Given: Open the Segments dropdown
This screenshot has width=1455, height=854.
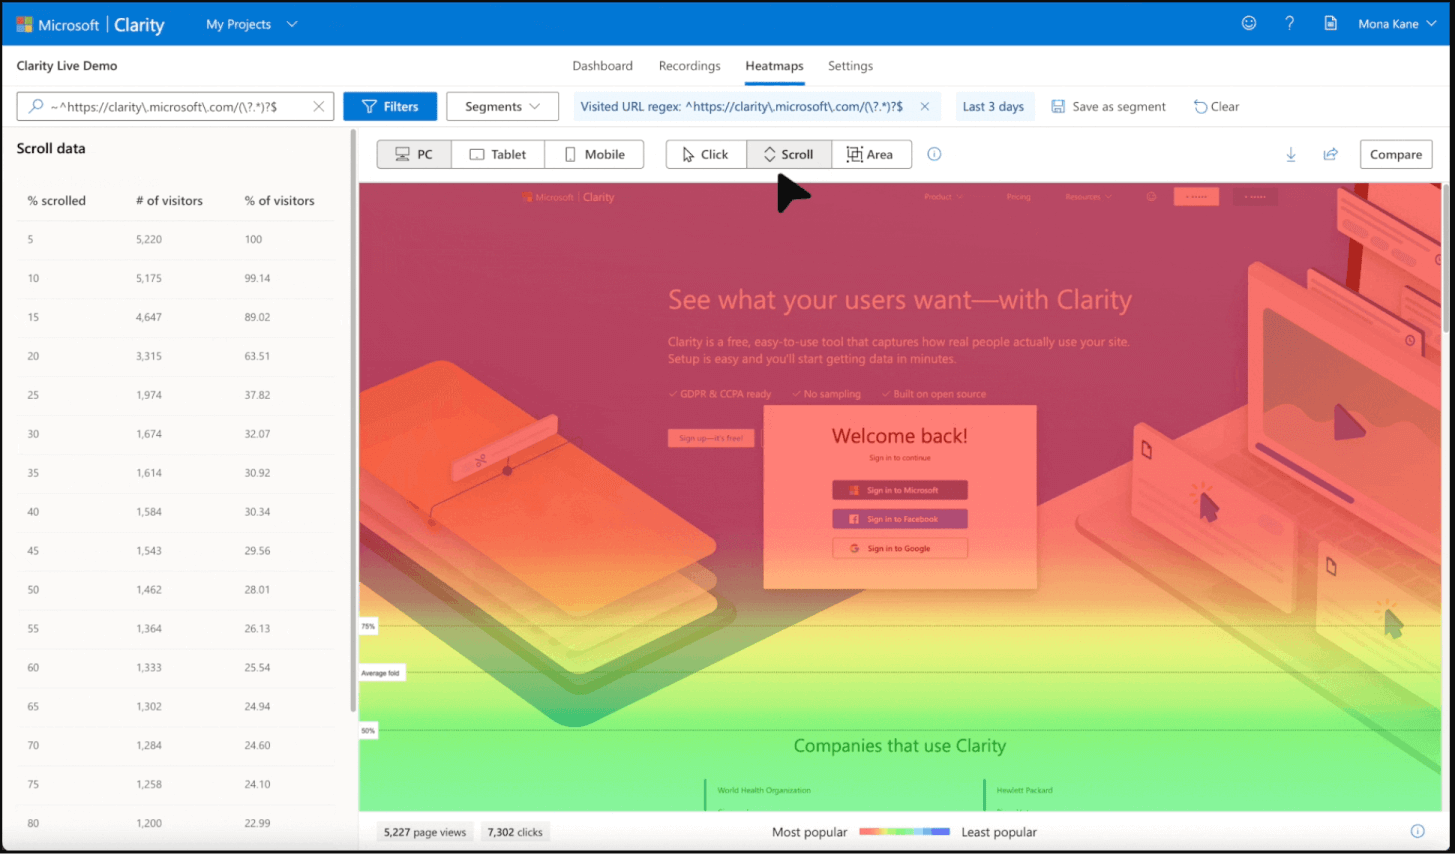Looking at the screenshot, I should 502,106.
